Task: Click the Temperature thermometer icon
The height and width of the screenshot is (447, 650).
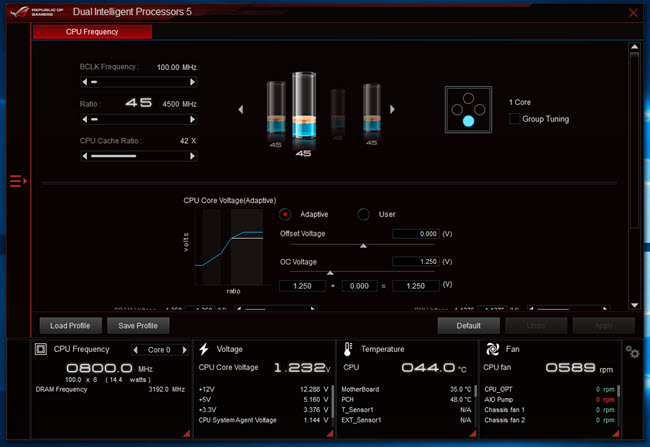Action: point(348,349)
